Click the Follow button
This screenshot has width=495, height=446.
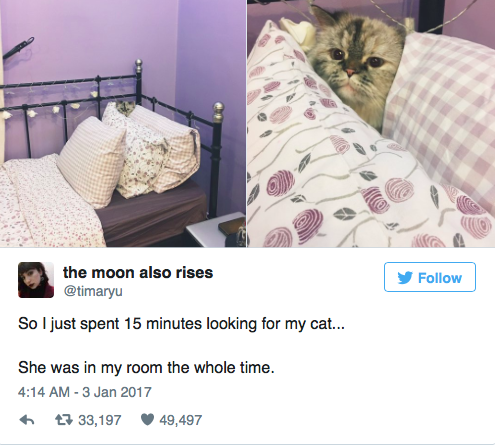430,277
